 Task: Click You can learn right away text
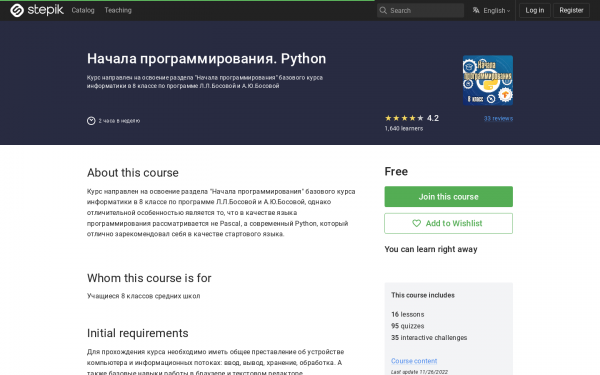point(431,249)
